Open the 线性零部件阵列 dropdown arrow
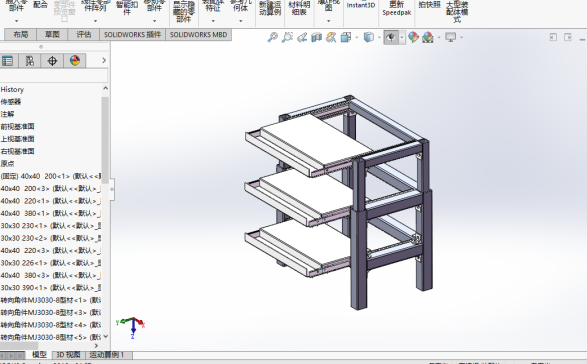Image resolution: width=587 pixels, height=364 pixels. 95,21
